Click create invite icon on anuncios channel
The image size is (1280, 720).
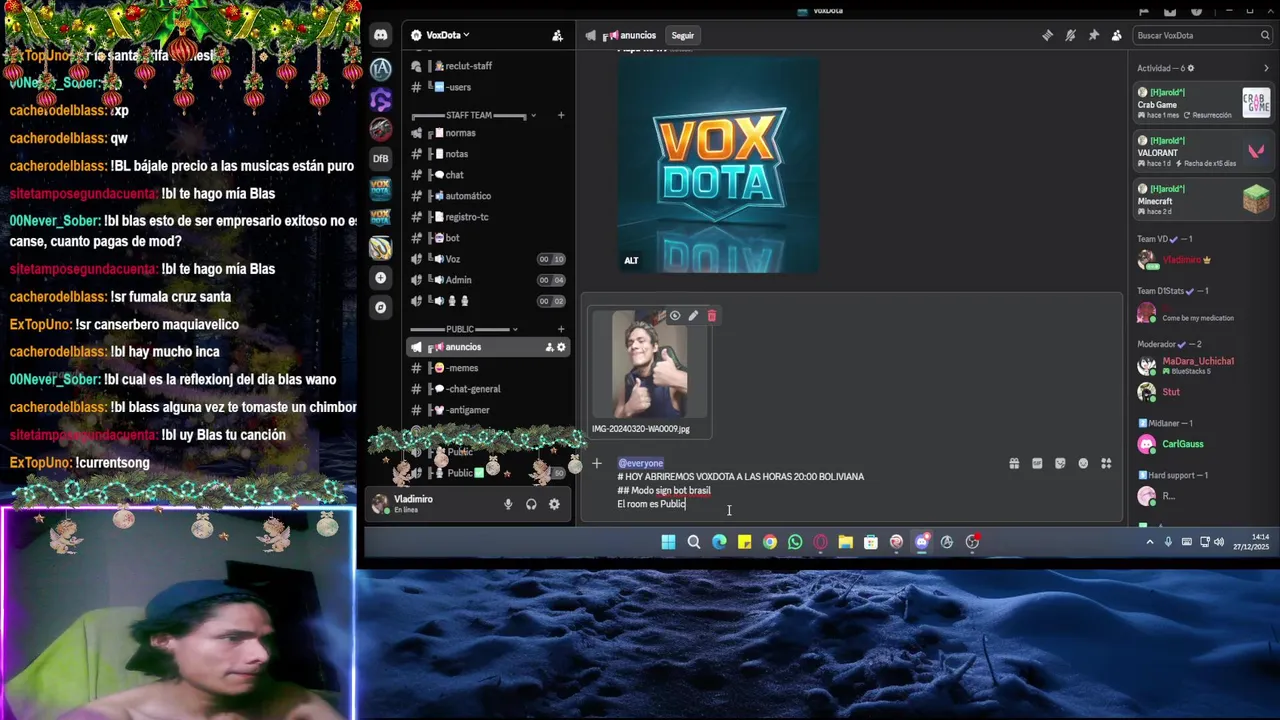pos(549,347)
